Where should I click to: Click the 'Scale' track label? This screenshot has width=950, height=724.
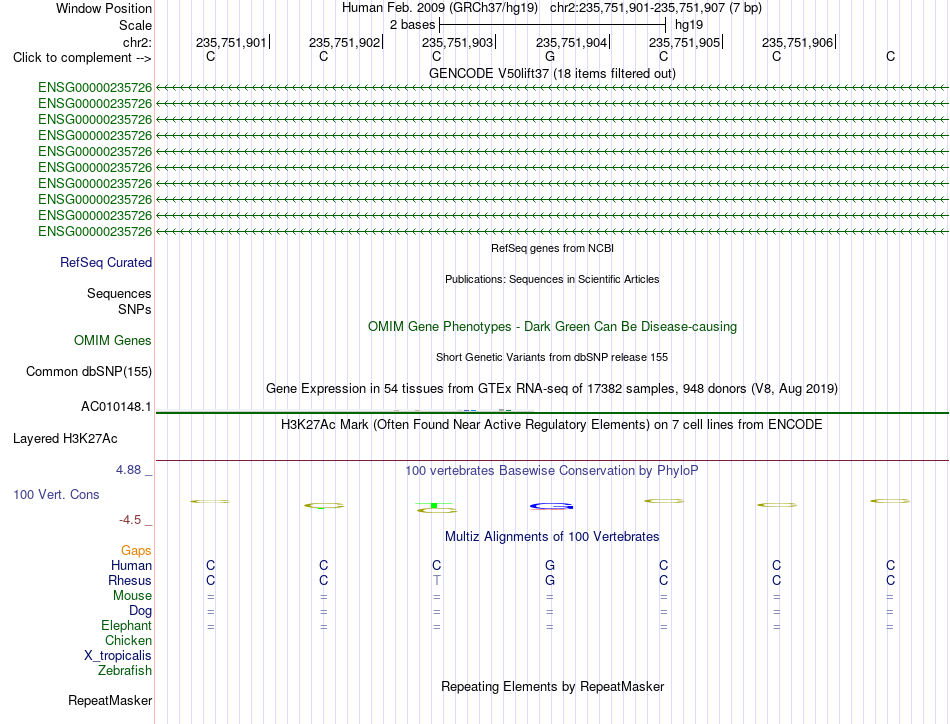click(x=135, y=25)
